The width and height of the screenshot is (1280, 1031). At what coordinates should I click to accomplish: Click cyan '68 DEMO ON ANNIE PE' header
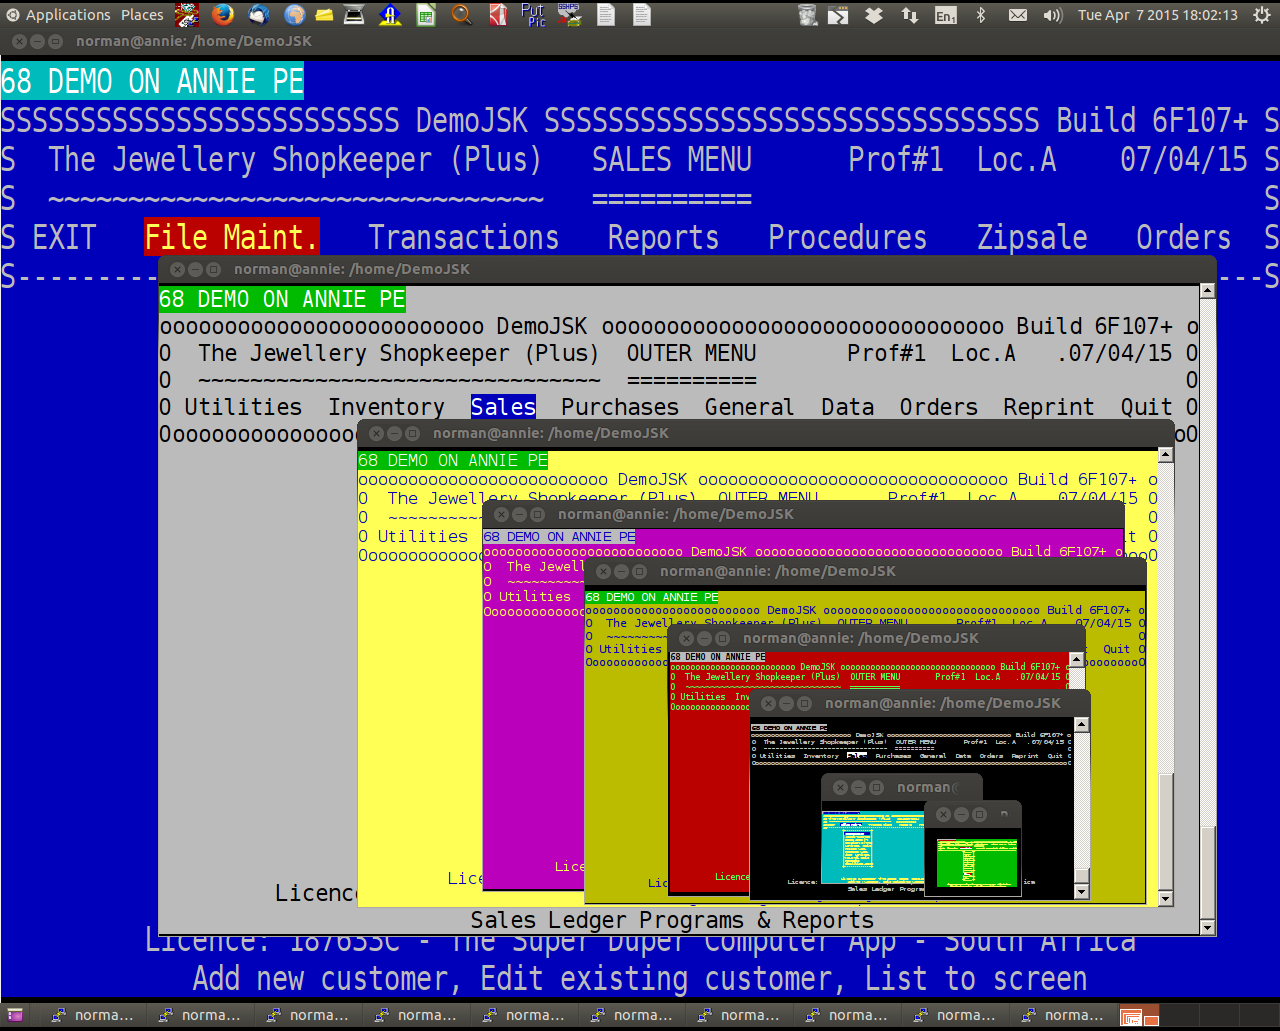tap(152, 81)
